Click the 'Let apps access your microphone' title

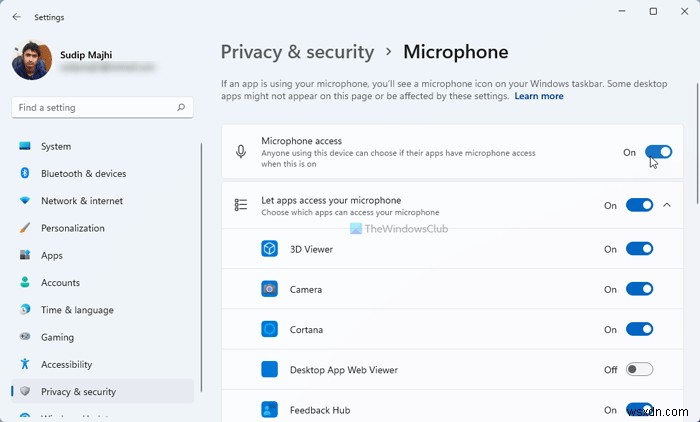click(331, 200)
